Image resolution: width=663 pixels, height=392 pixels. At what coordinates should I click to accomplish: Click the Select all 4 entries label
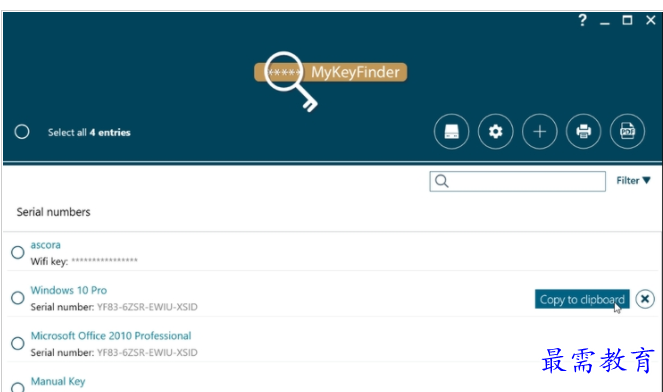[89, 132]
